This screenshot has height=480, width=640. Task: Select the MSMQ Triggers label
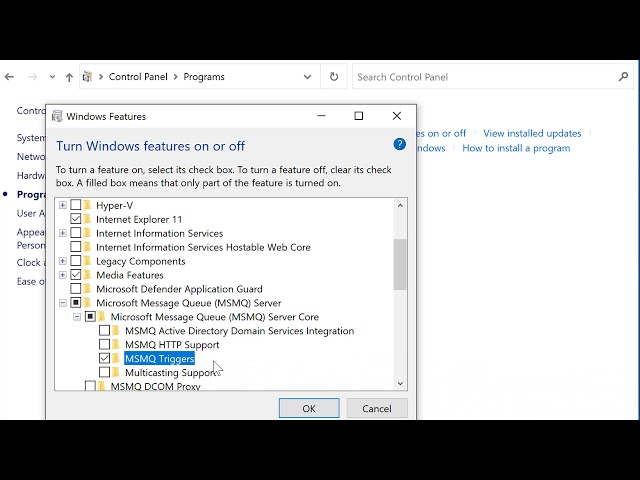tap(159, 358)
